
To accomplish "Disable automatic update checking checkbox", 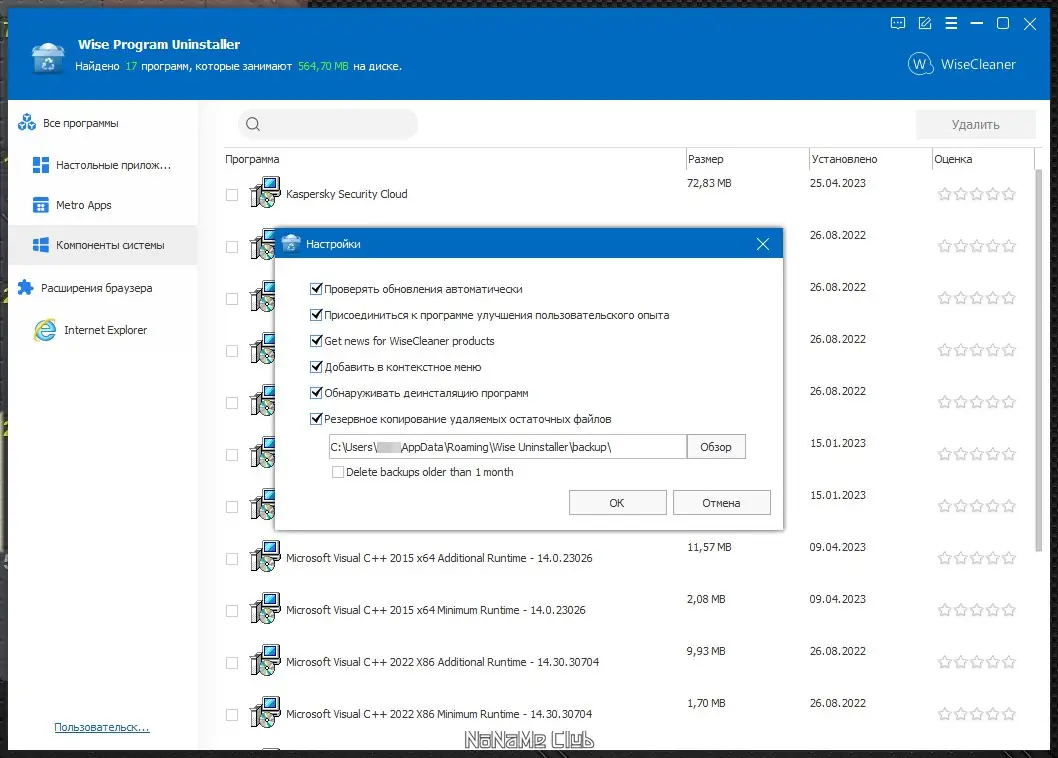I will (x=317, y=289).
